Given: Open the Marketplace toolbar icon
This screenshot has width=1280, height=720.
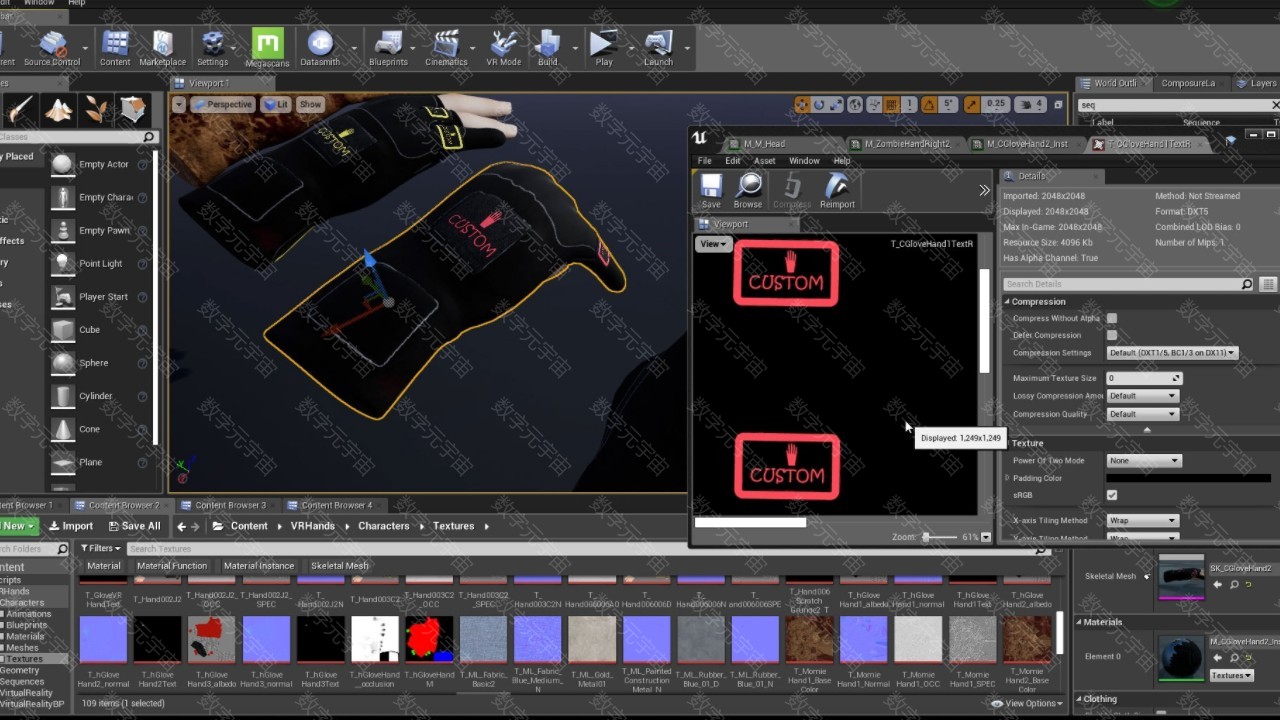Looking at the screenshot, I should [x=162, y=47].
